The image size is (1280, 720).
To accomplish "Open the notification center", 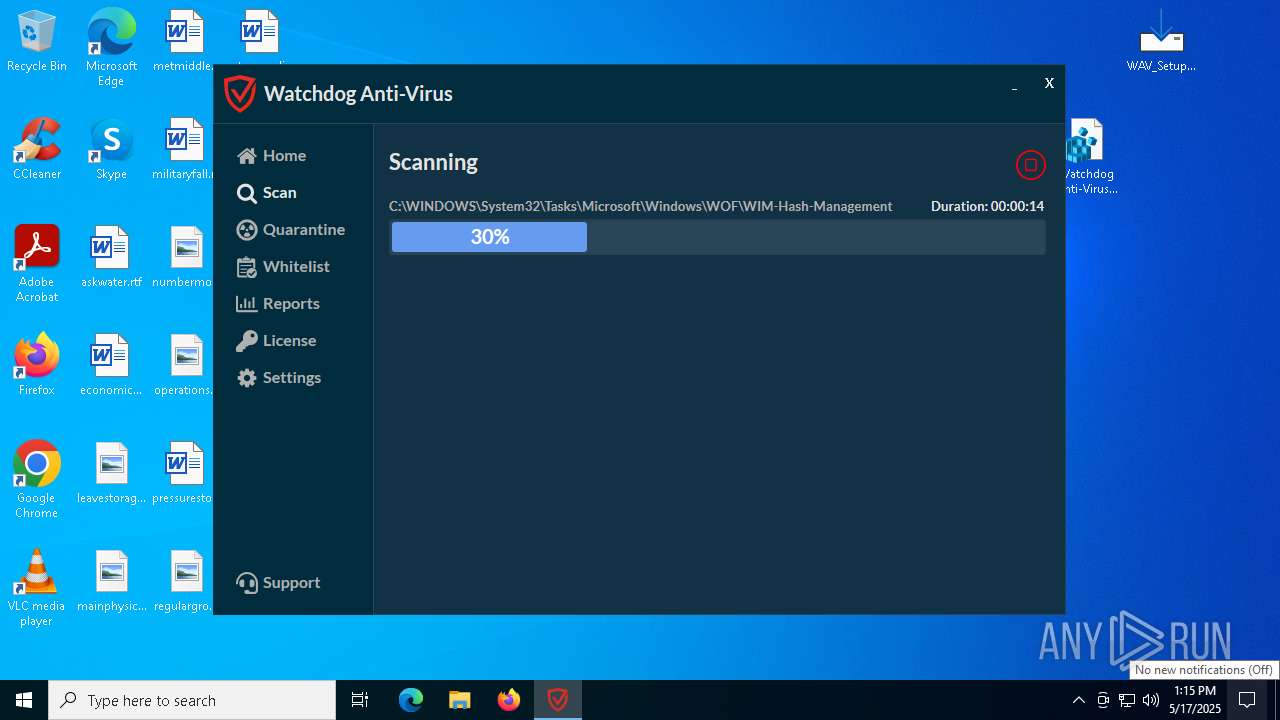I will [1247, 700].
